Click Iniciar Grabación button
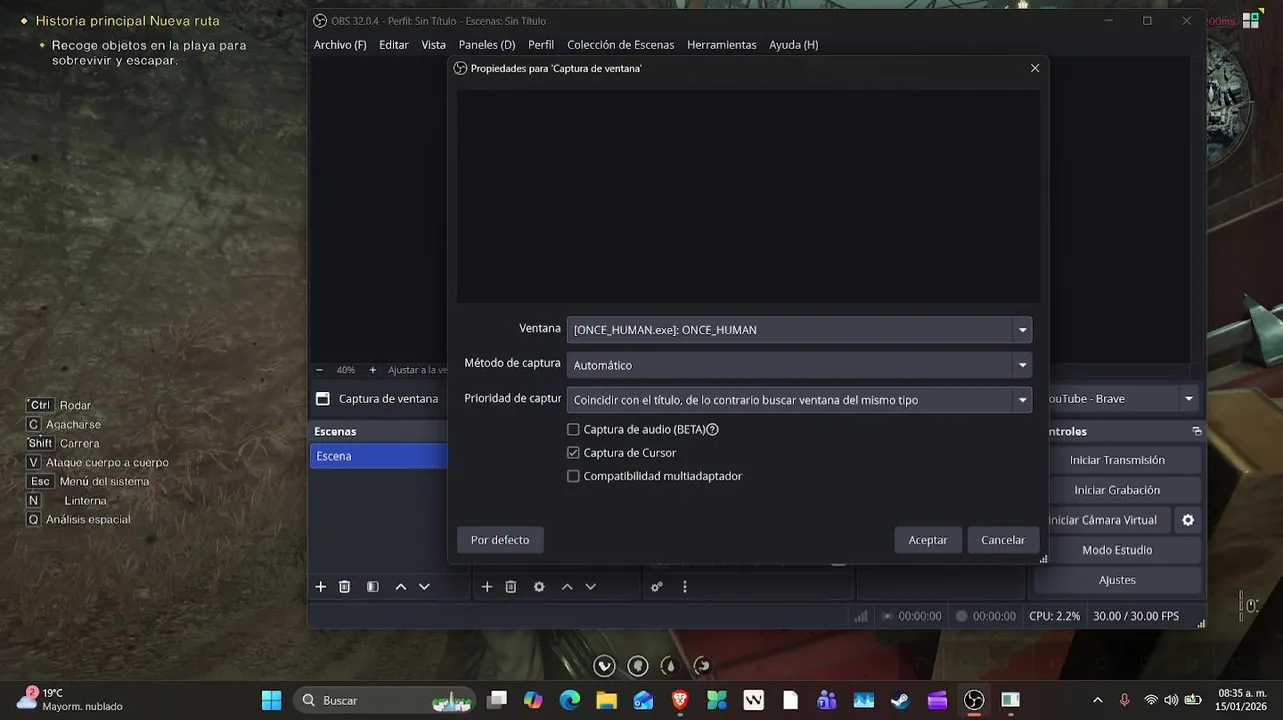This screenshot has width=1283, height=720. 1117,490
